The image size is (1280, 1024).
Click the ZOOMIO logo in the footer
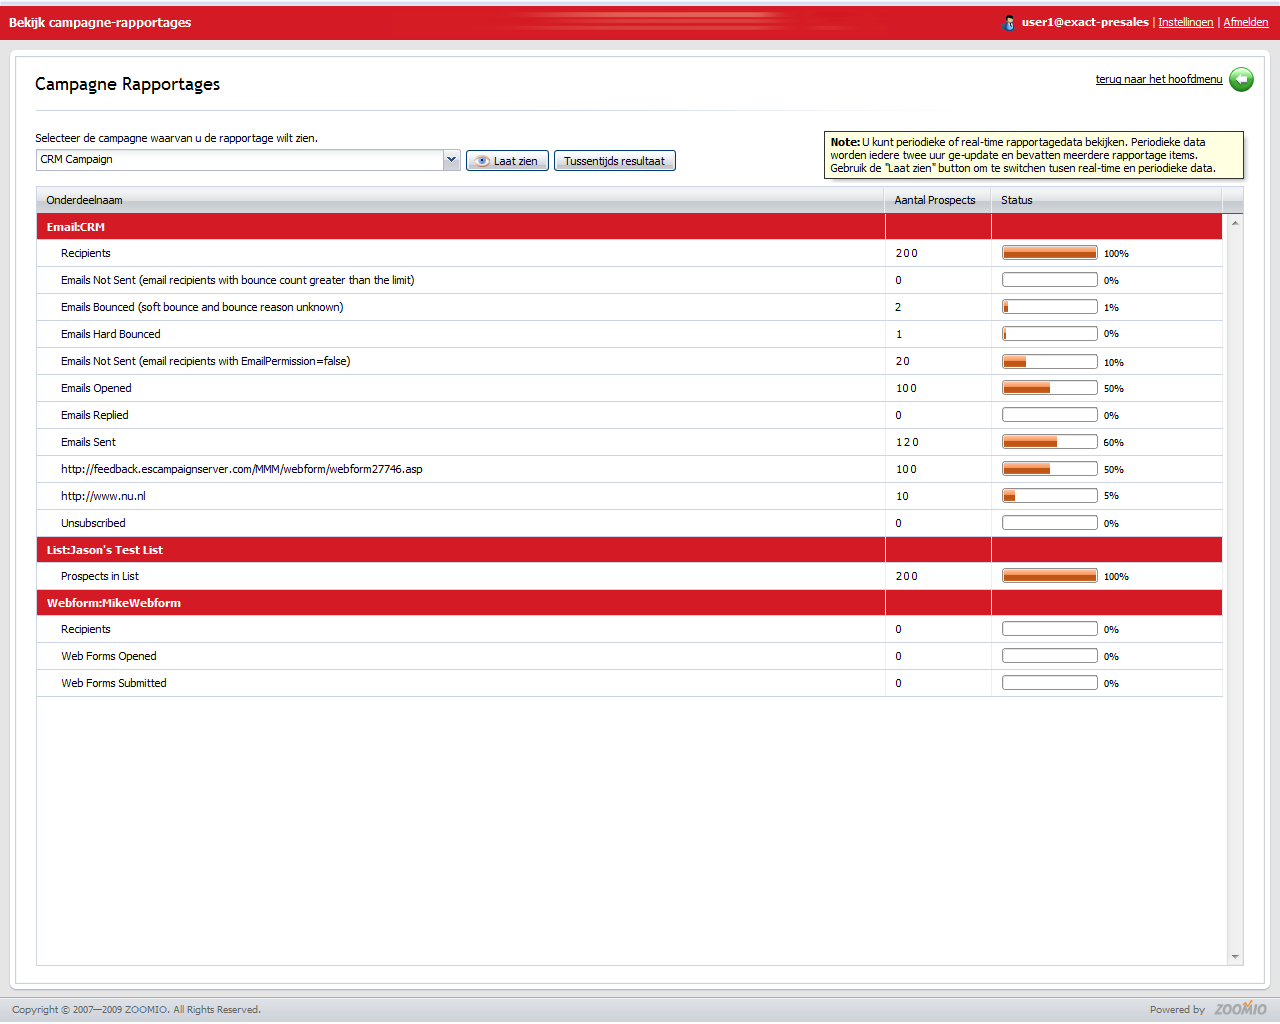point(1240,1008)
